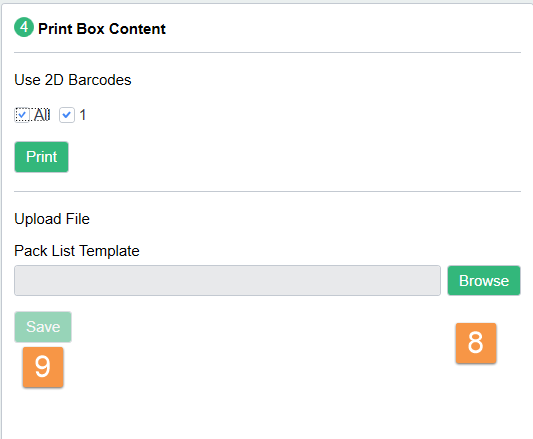Click the Upload File section label
533x439 pixels.
pos(52,219)
